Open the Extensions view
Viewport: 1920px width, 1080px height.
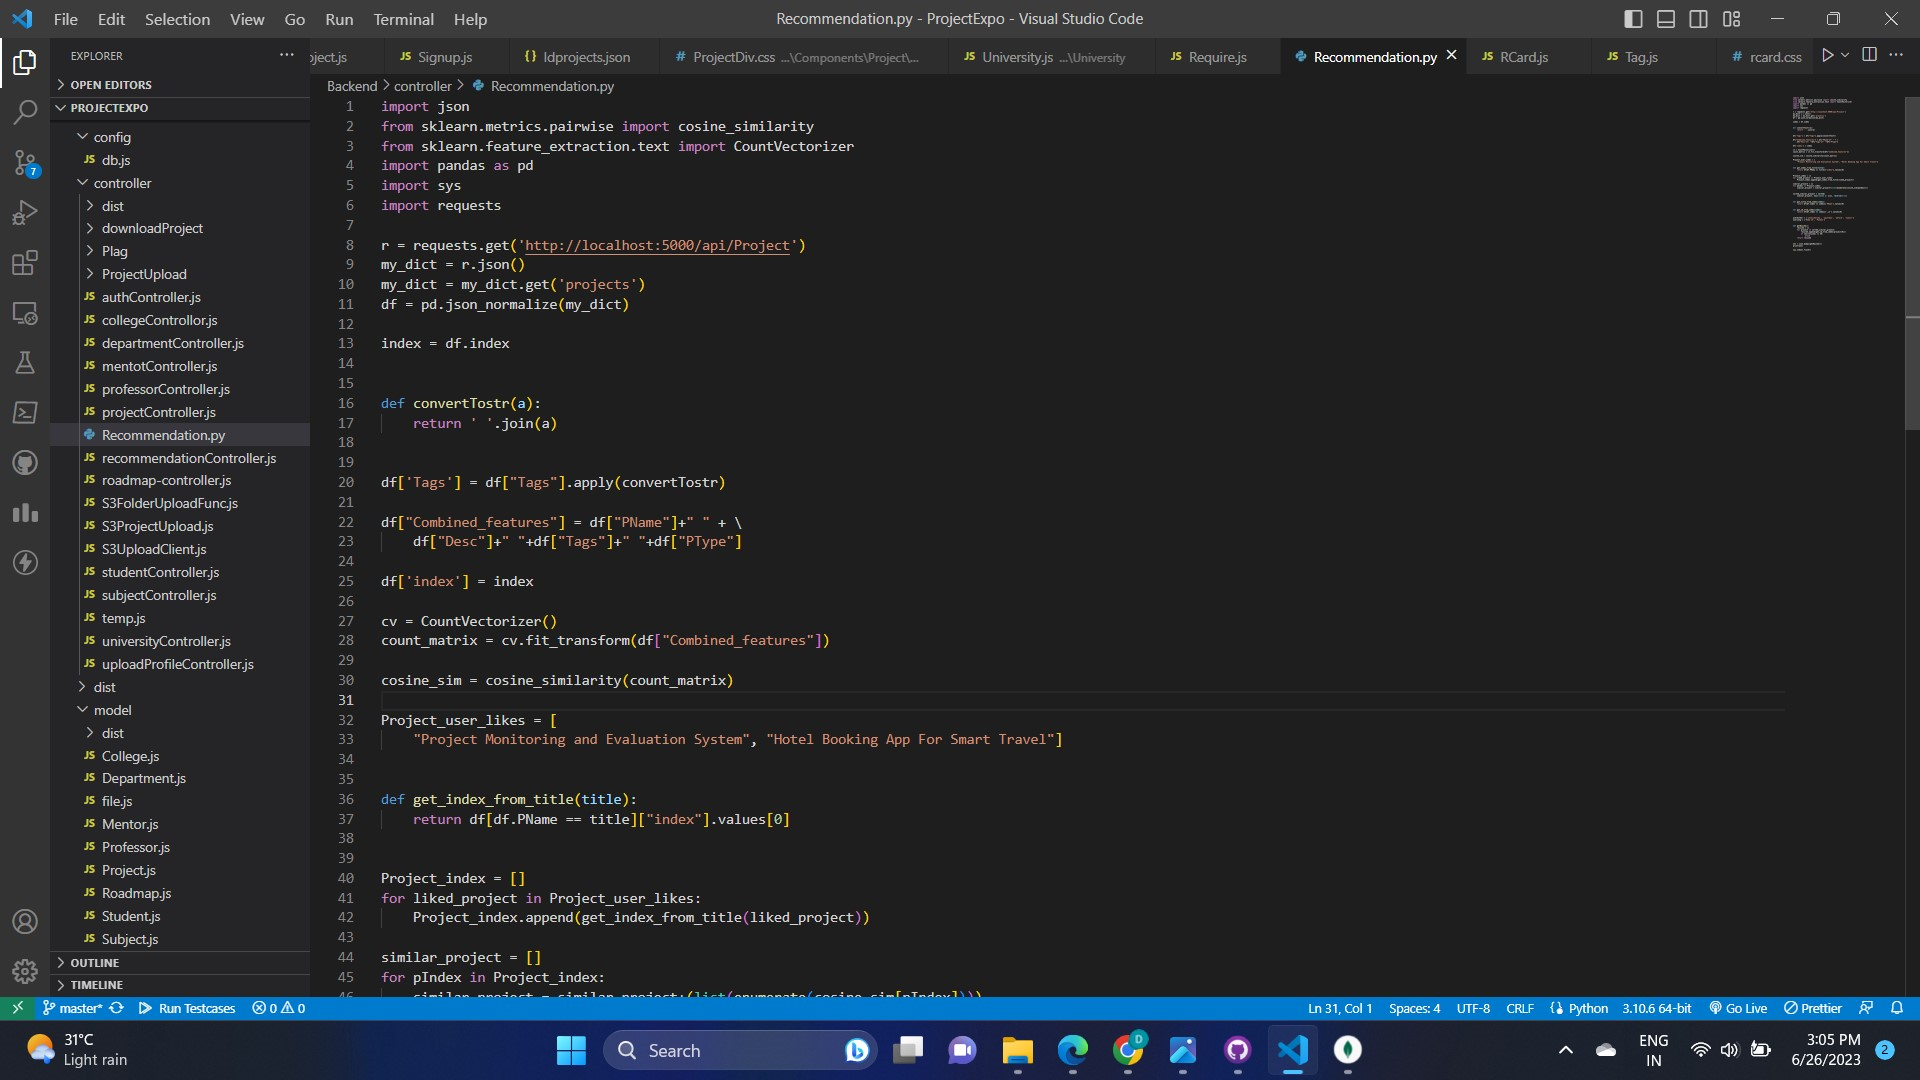coord(25,263)
